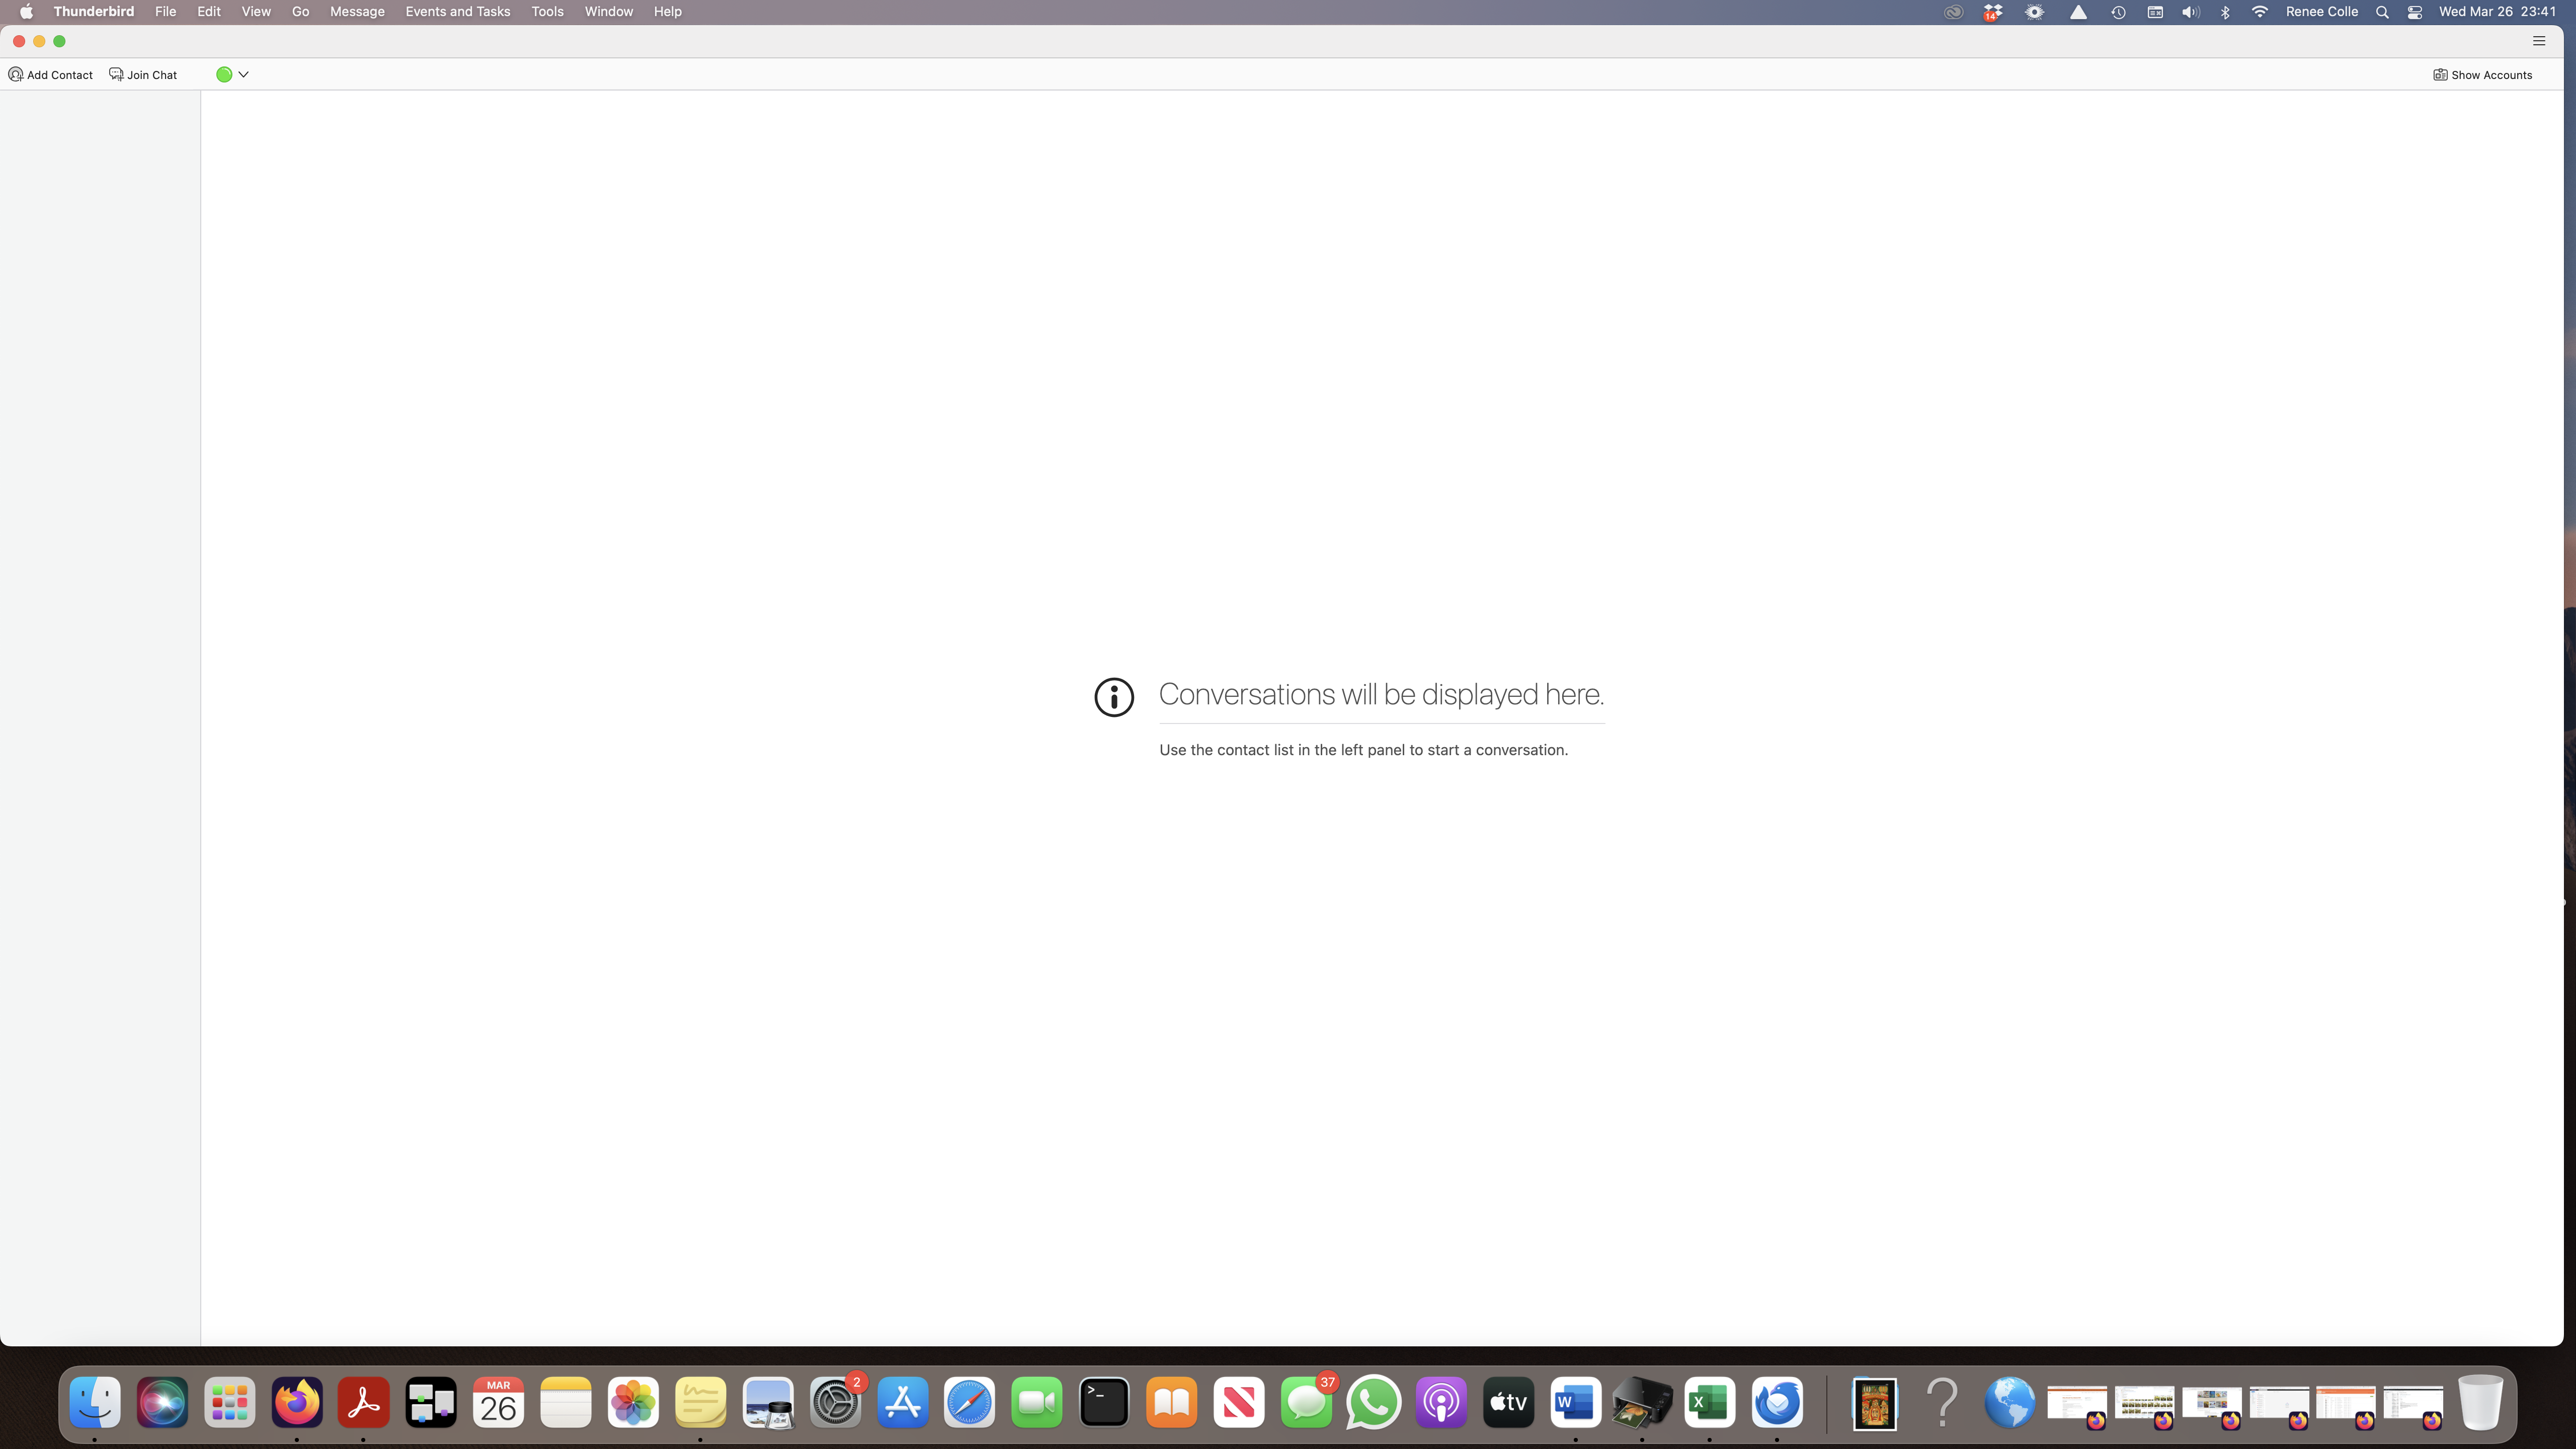Click the Add Contact toolbar button
Image resolution: width=2576 pixels, height=1449 pixels.
(51, 75)
